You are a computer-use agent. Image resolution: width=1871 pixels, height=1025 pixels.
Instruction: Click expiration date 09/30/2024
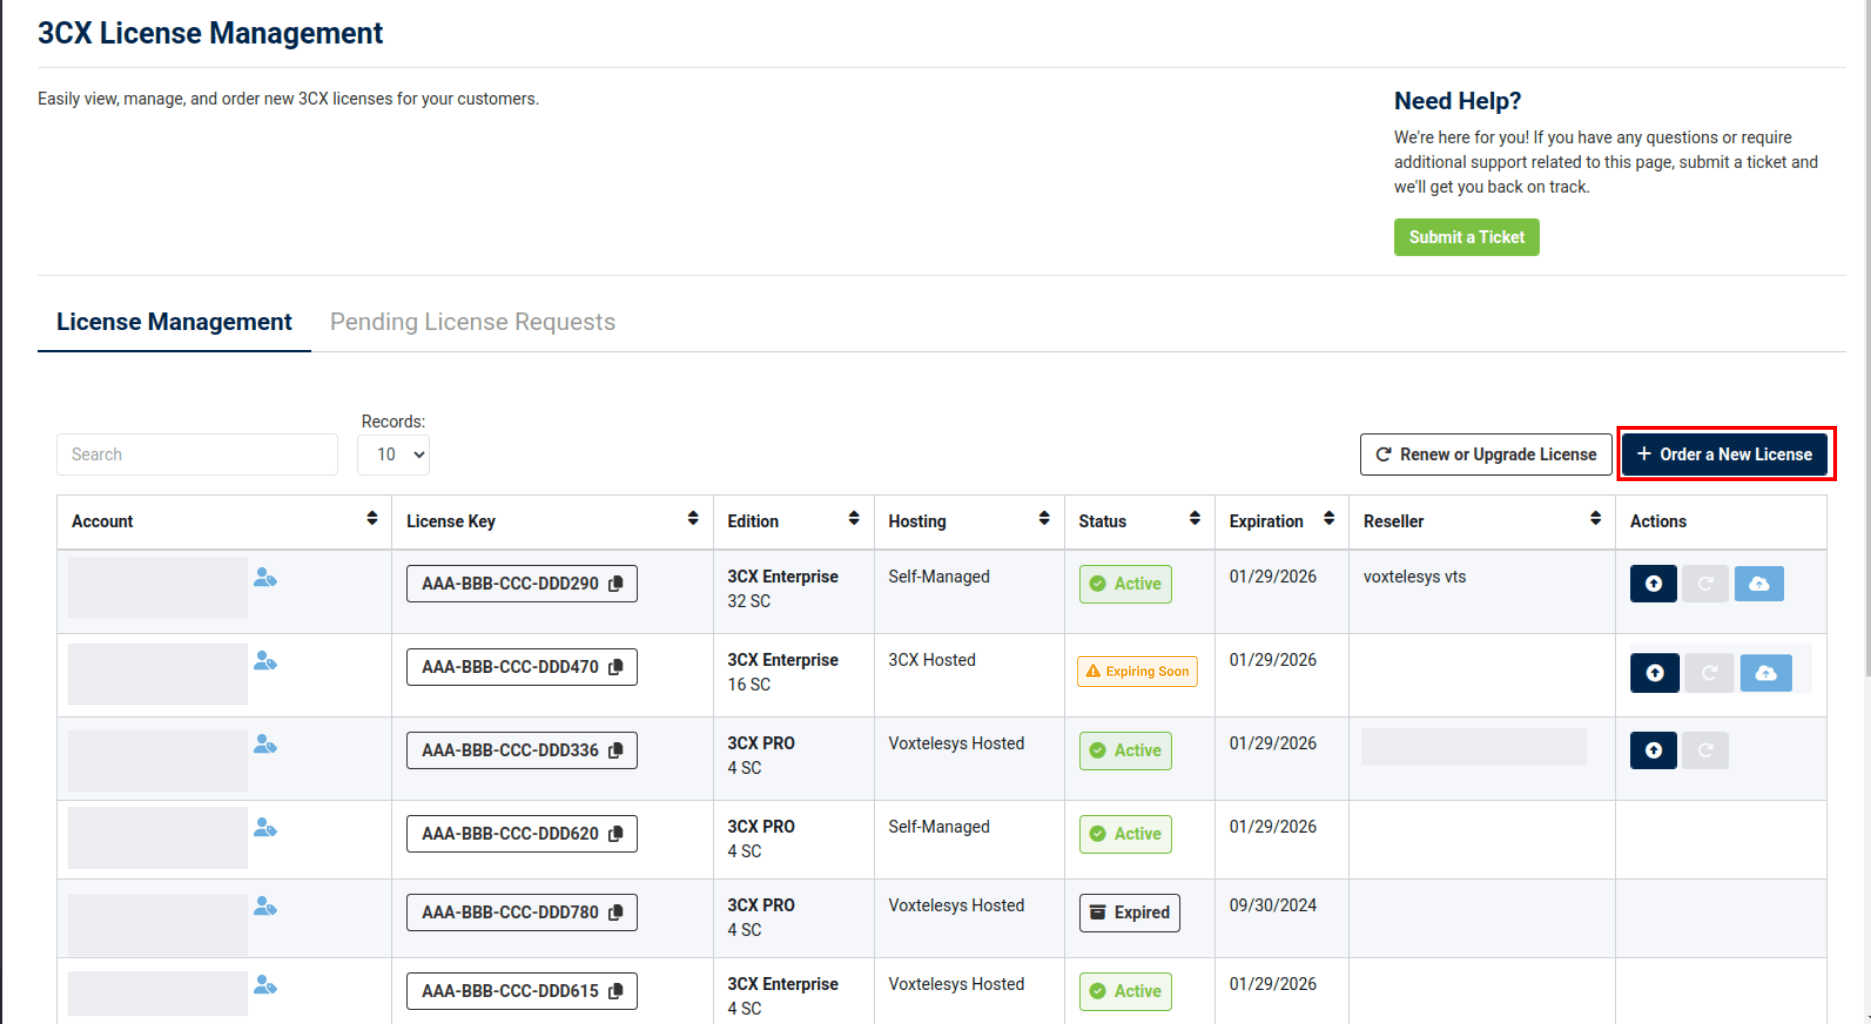click(1273, 906)
